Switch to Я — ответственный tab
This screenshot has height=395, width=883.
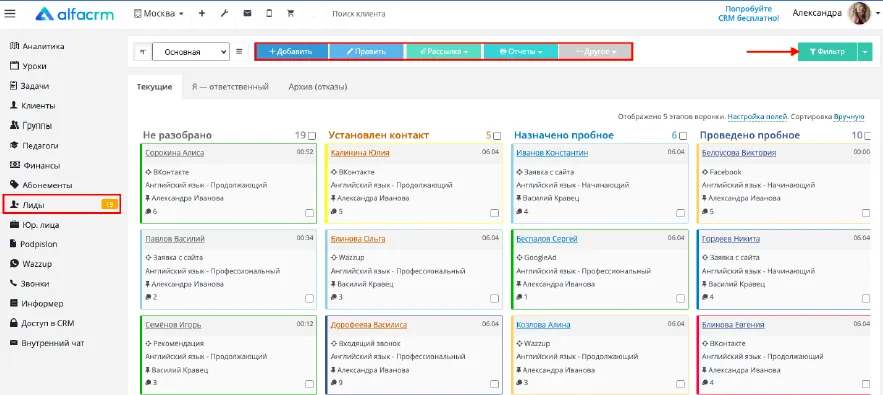tap(230, 87)
